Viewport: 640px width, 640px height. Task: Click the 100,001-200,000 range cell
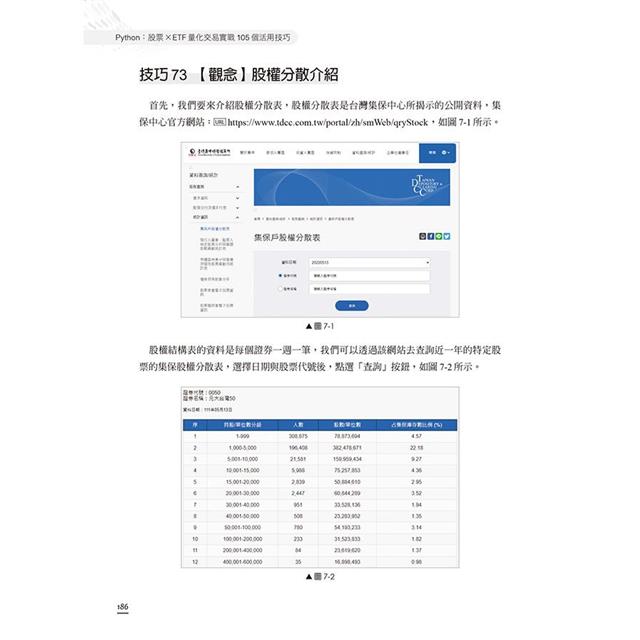[242, 539]
